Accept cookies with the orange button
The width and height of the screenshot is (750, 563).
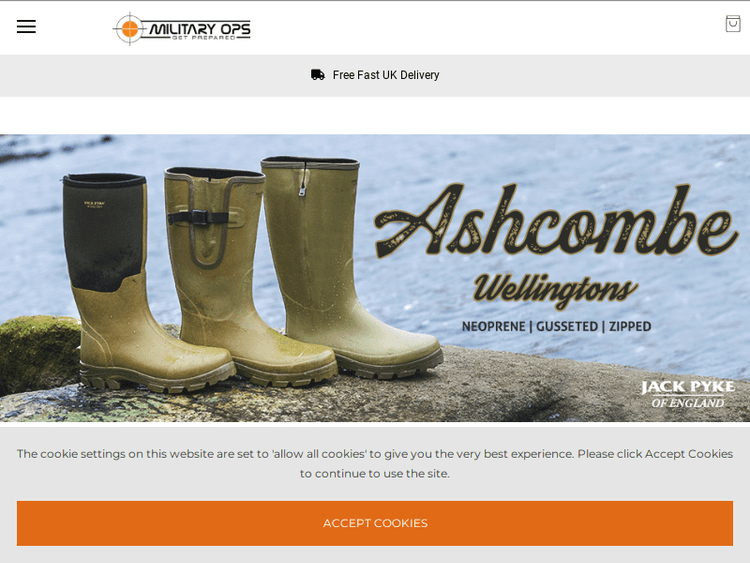tap(375, 523)
